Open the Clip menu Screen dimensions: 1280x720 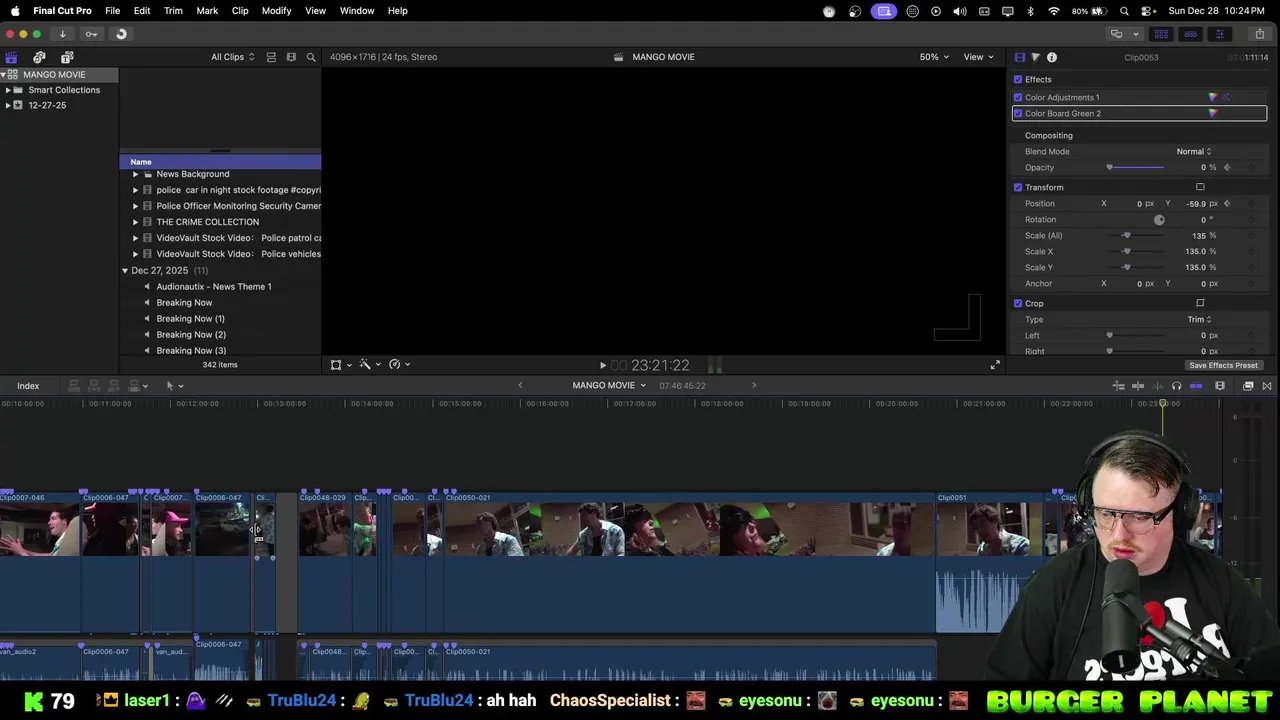click(240, 10)
